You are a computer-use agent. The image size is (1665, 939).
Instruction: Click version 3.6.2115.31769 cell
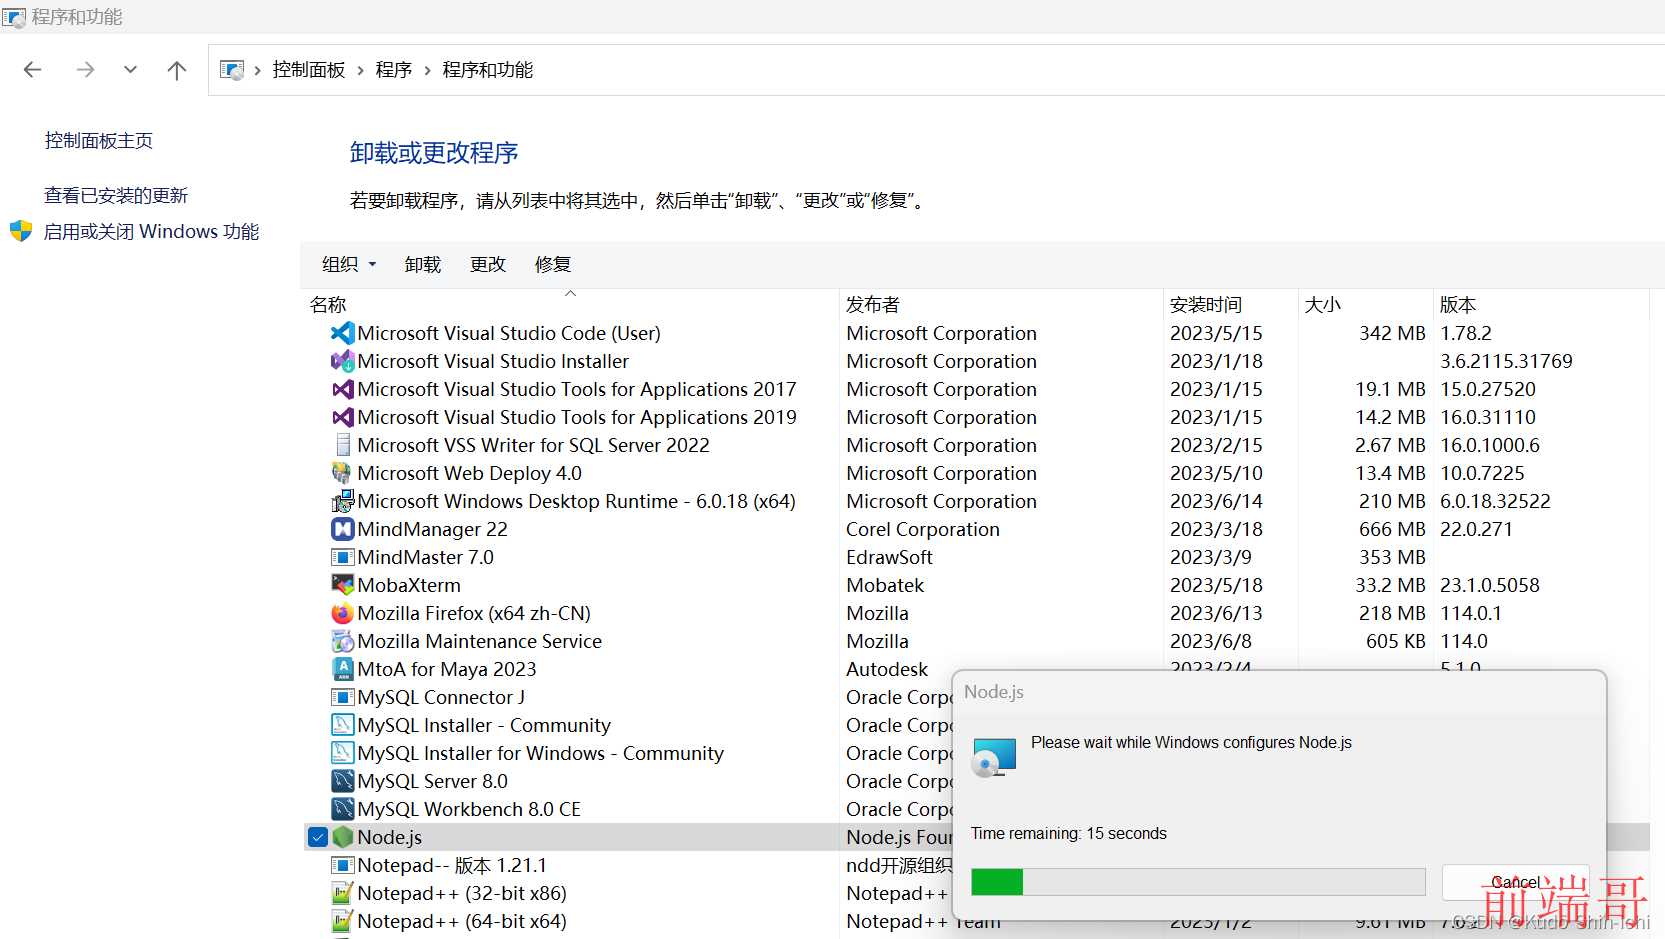(x=1506, y=361)
